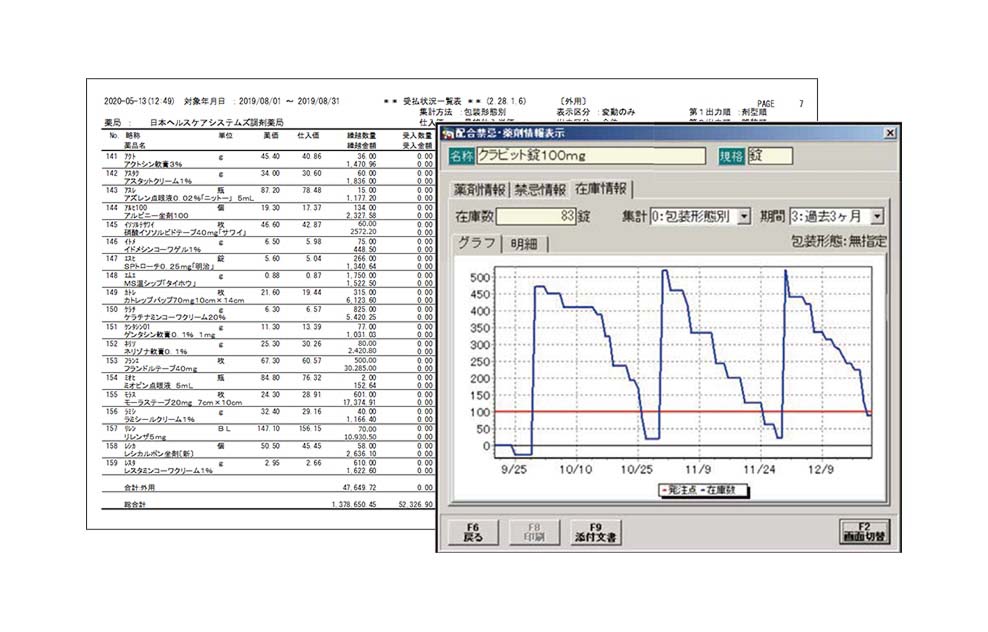Screen dimensions: 988x632
Task: Click the red order-point line in the chart
Action: point(700,411)
